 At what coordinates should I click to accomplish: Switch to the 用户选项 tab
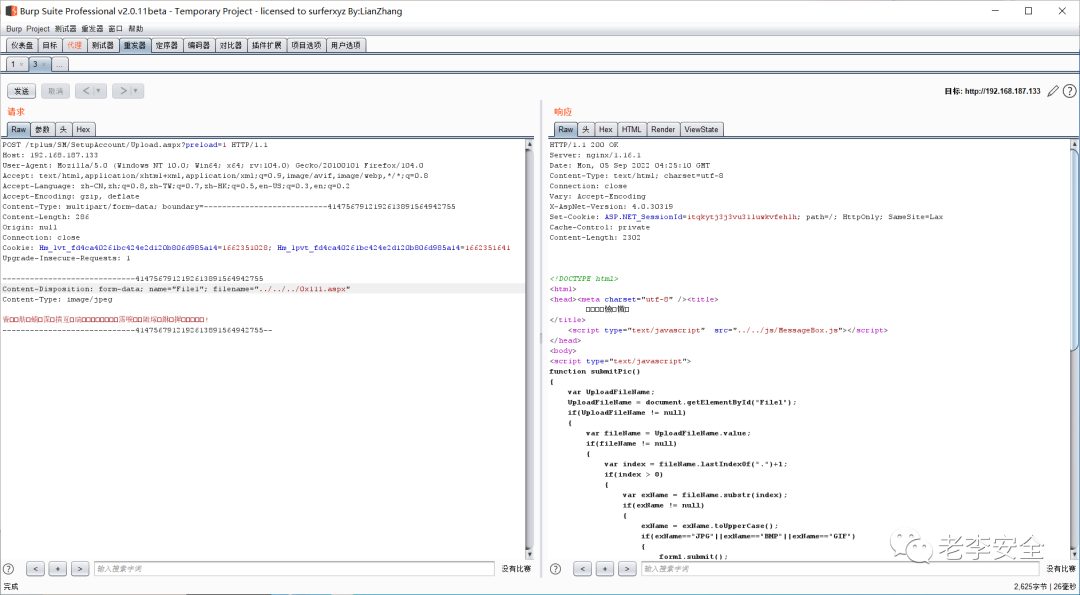click(x=346, y=45)
